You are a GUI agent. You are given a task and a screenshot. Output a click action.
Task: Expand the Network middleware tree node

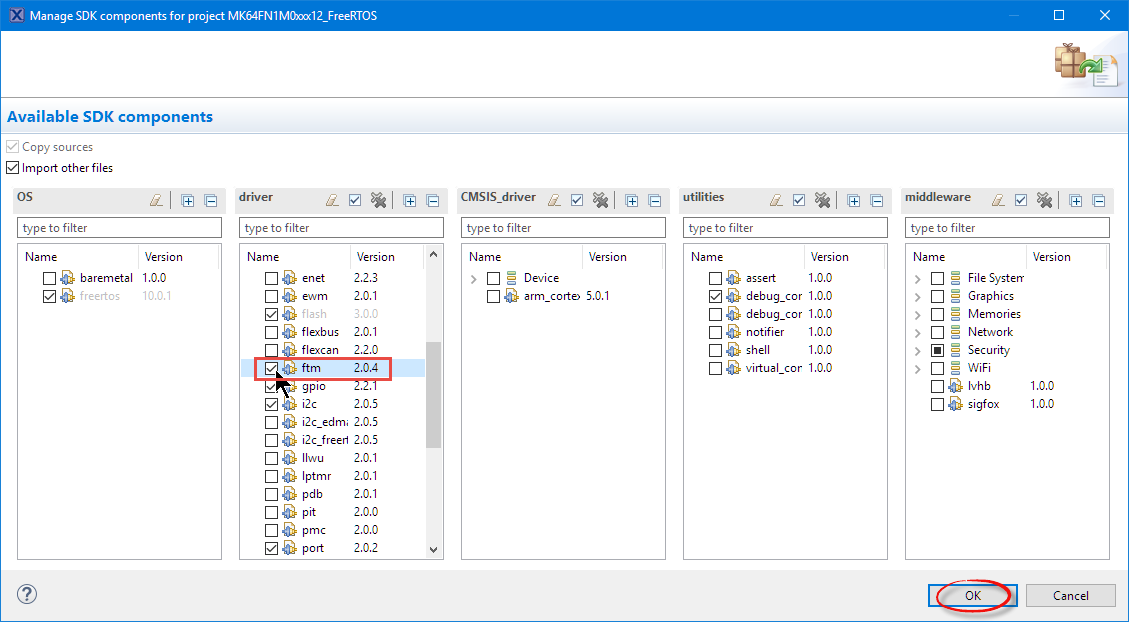[x=917, y=332]
